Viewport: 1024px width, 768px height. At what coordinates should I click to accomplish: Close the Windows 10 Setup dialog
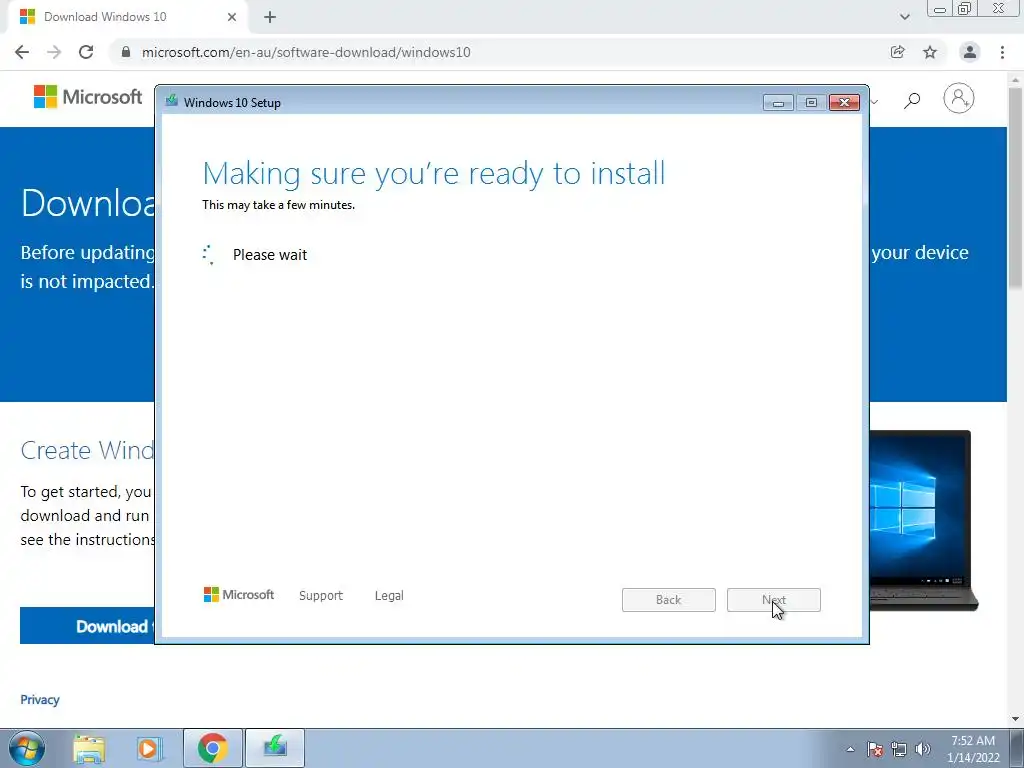(x=844, y=103)
